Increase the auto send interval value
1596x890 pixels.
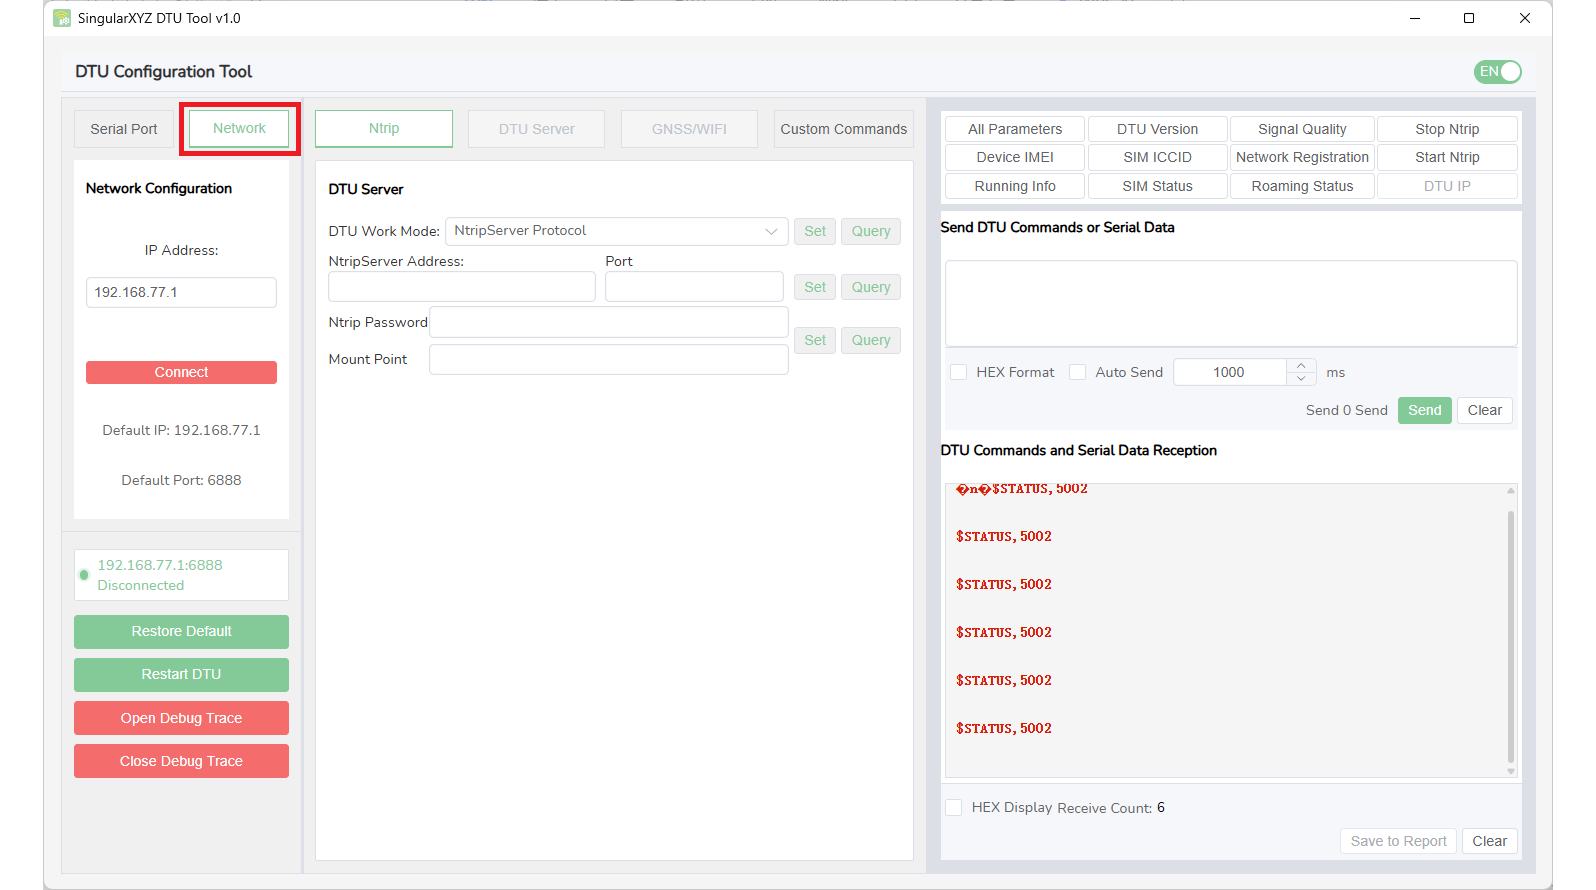(1301, 365)
